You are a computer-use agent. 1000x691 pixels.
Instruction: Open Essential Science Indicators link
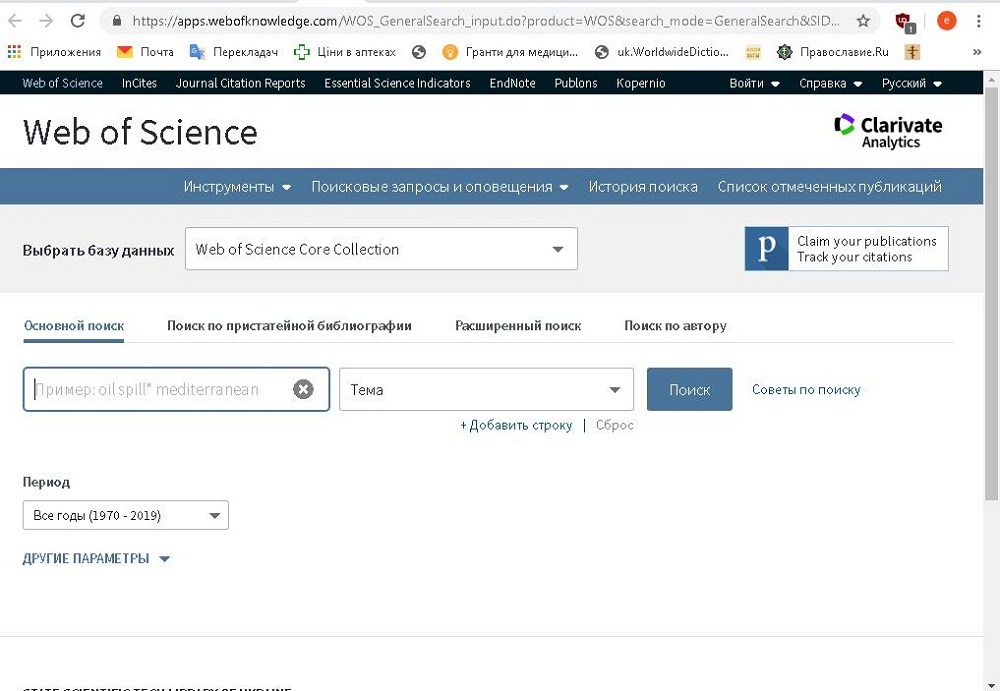click(397, 83)
